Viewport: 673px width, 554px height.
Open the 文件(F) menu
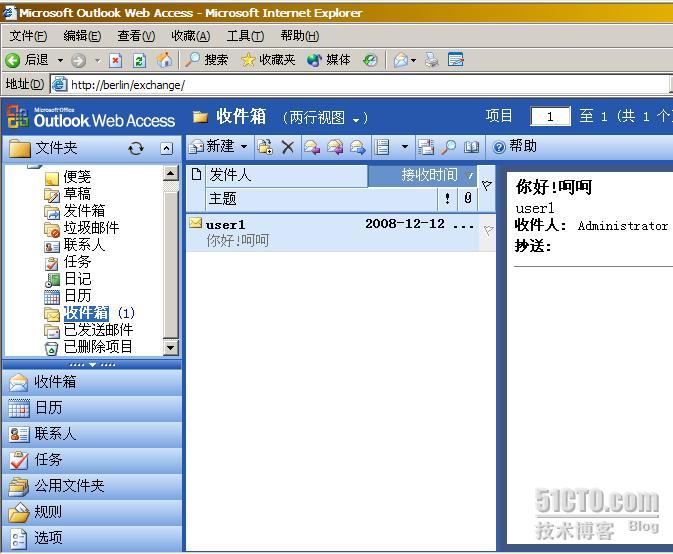(28, 36)
